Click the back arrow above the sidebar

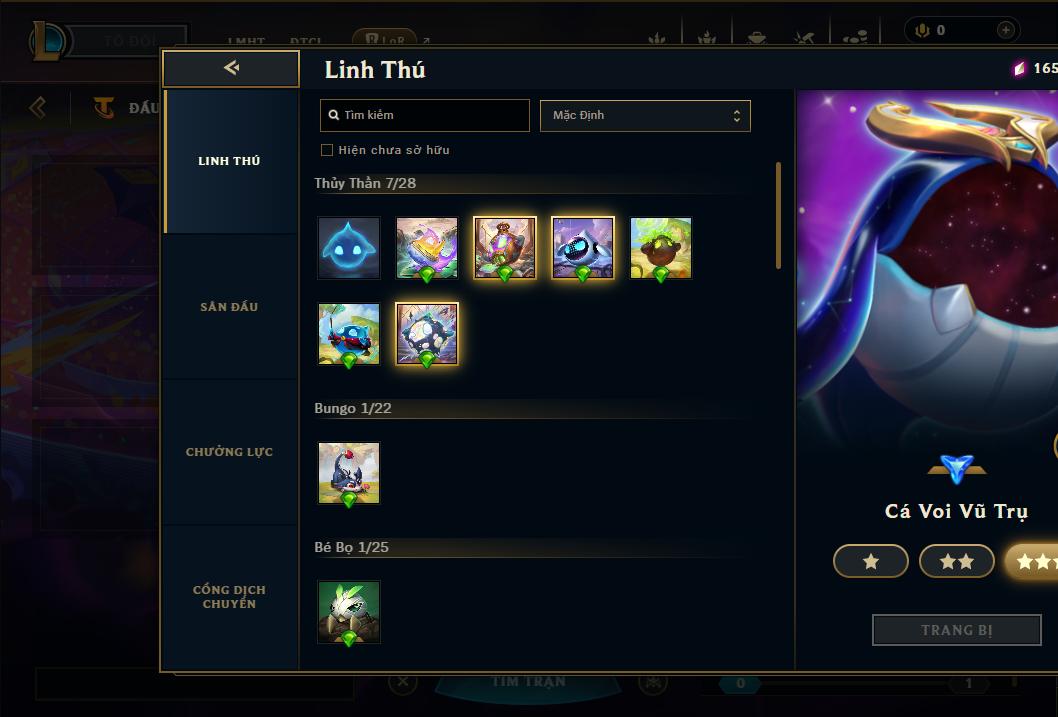[231, 67]
